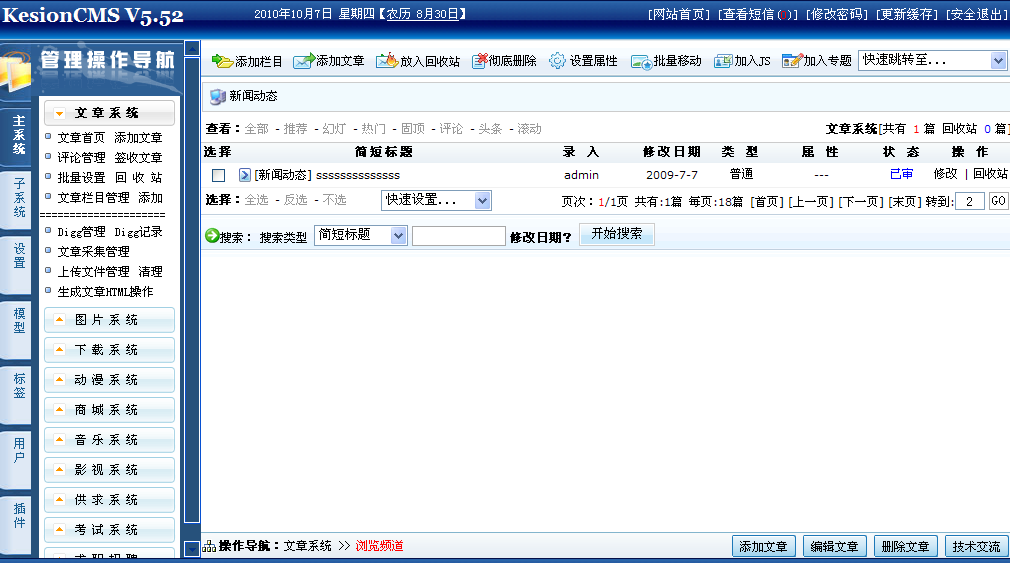Expand the 商城系统 section
Screen dimensions: 1010x563
[109, 410]
